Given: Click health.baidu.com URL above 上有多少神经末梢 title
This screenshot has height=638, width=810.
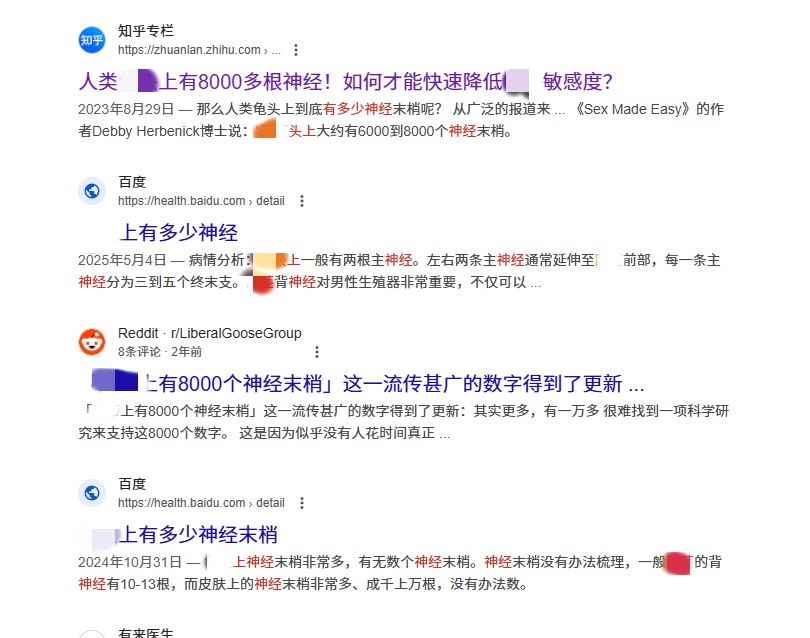Looking at the screenshot, I should (201, 503).
